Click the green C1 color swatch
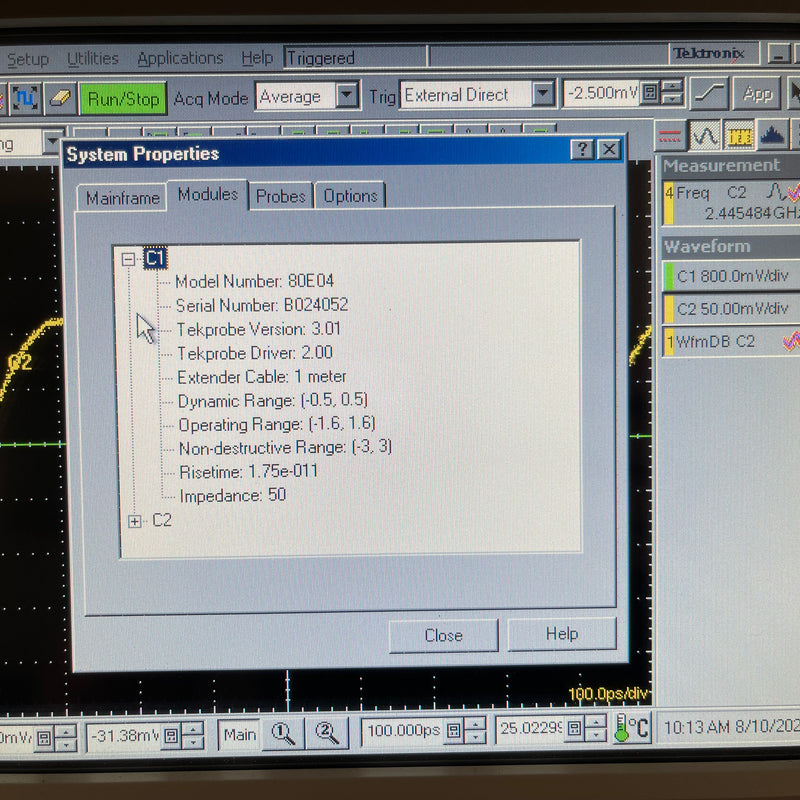 (669, 276)
